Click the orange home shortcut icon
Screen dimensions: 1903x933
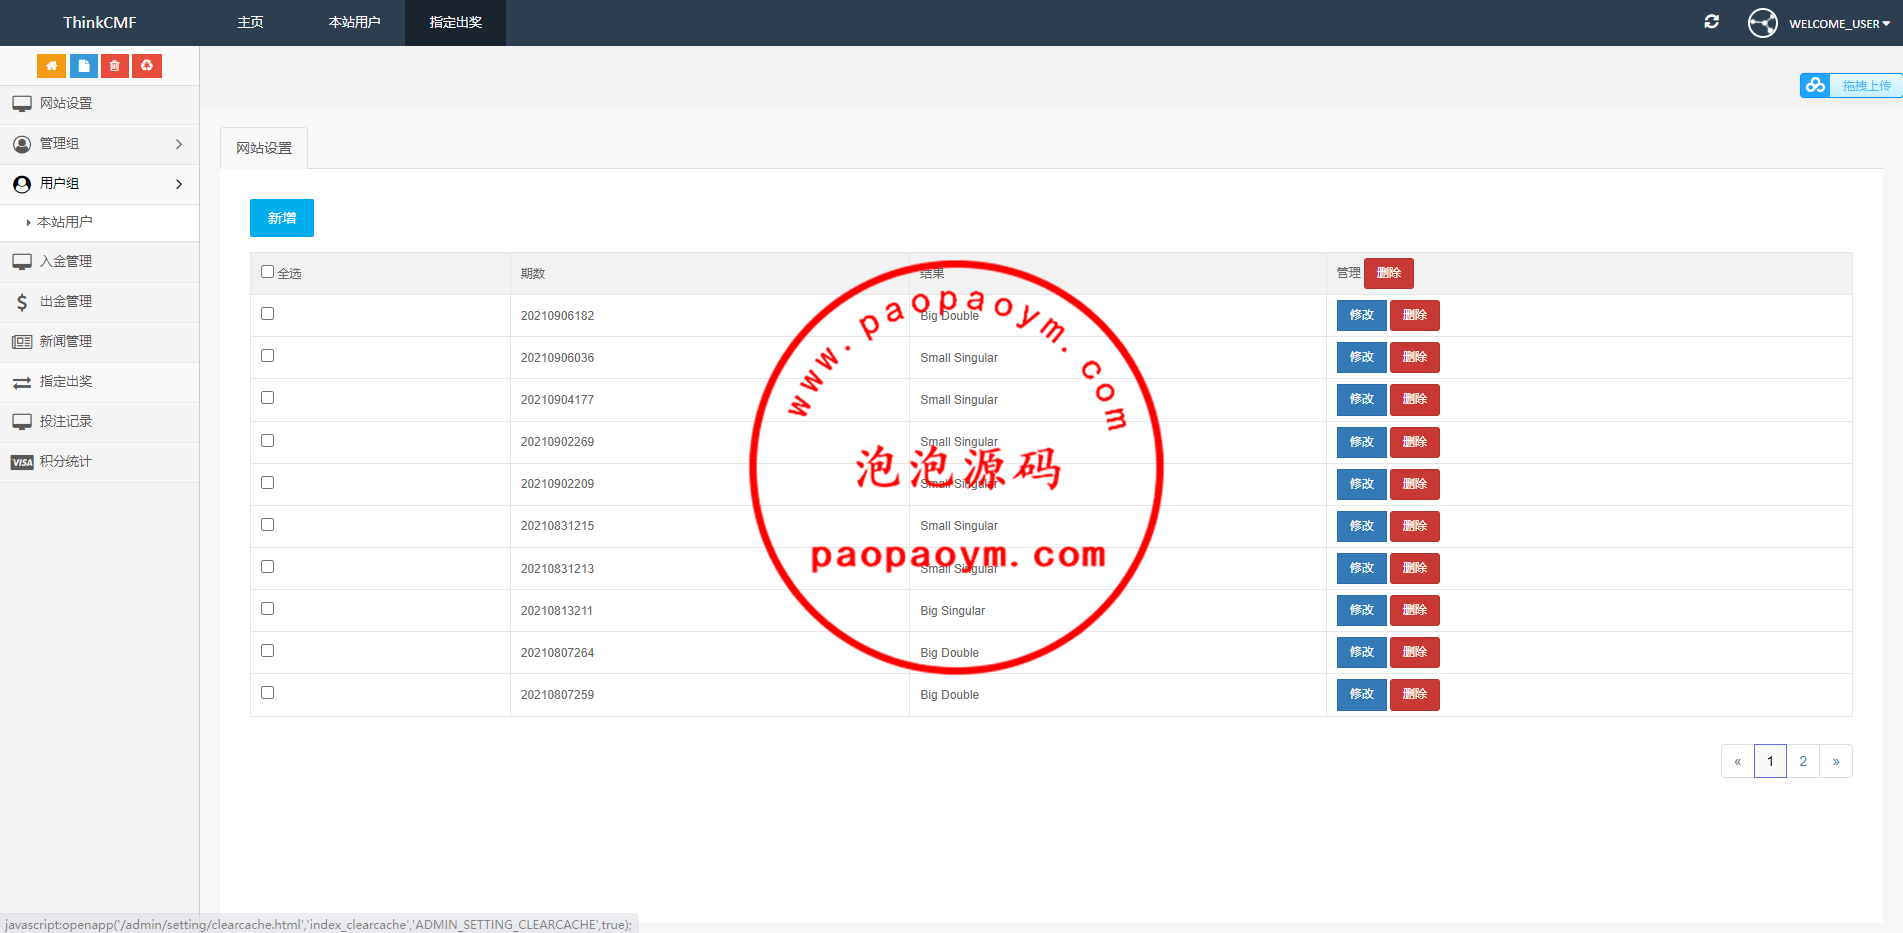[51, 66]
